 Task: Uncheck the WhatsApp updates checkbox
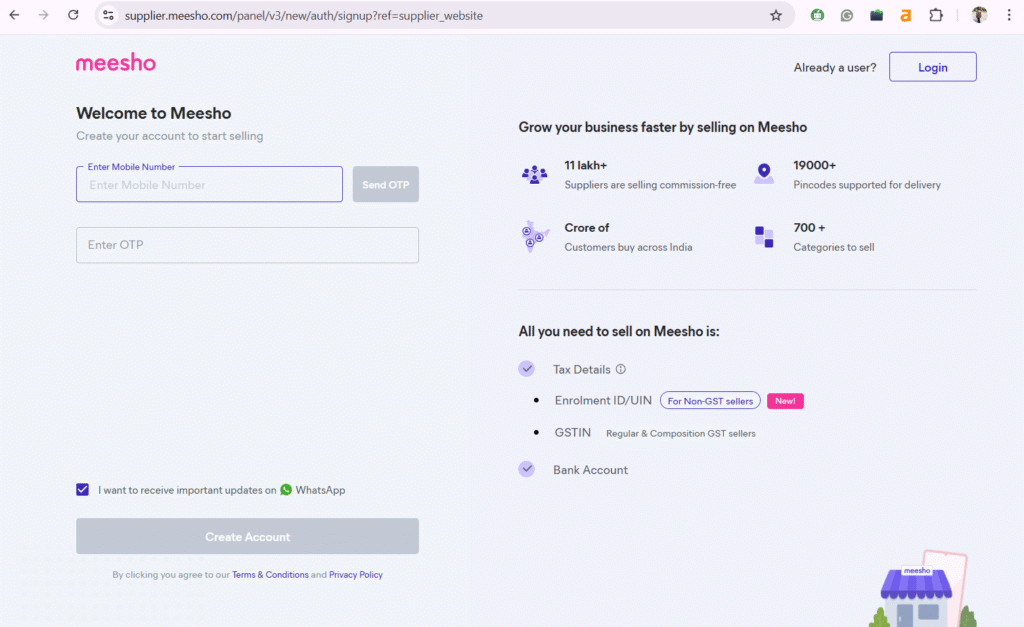click(83, 490)
